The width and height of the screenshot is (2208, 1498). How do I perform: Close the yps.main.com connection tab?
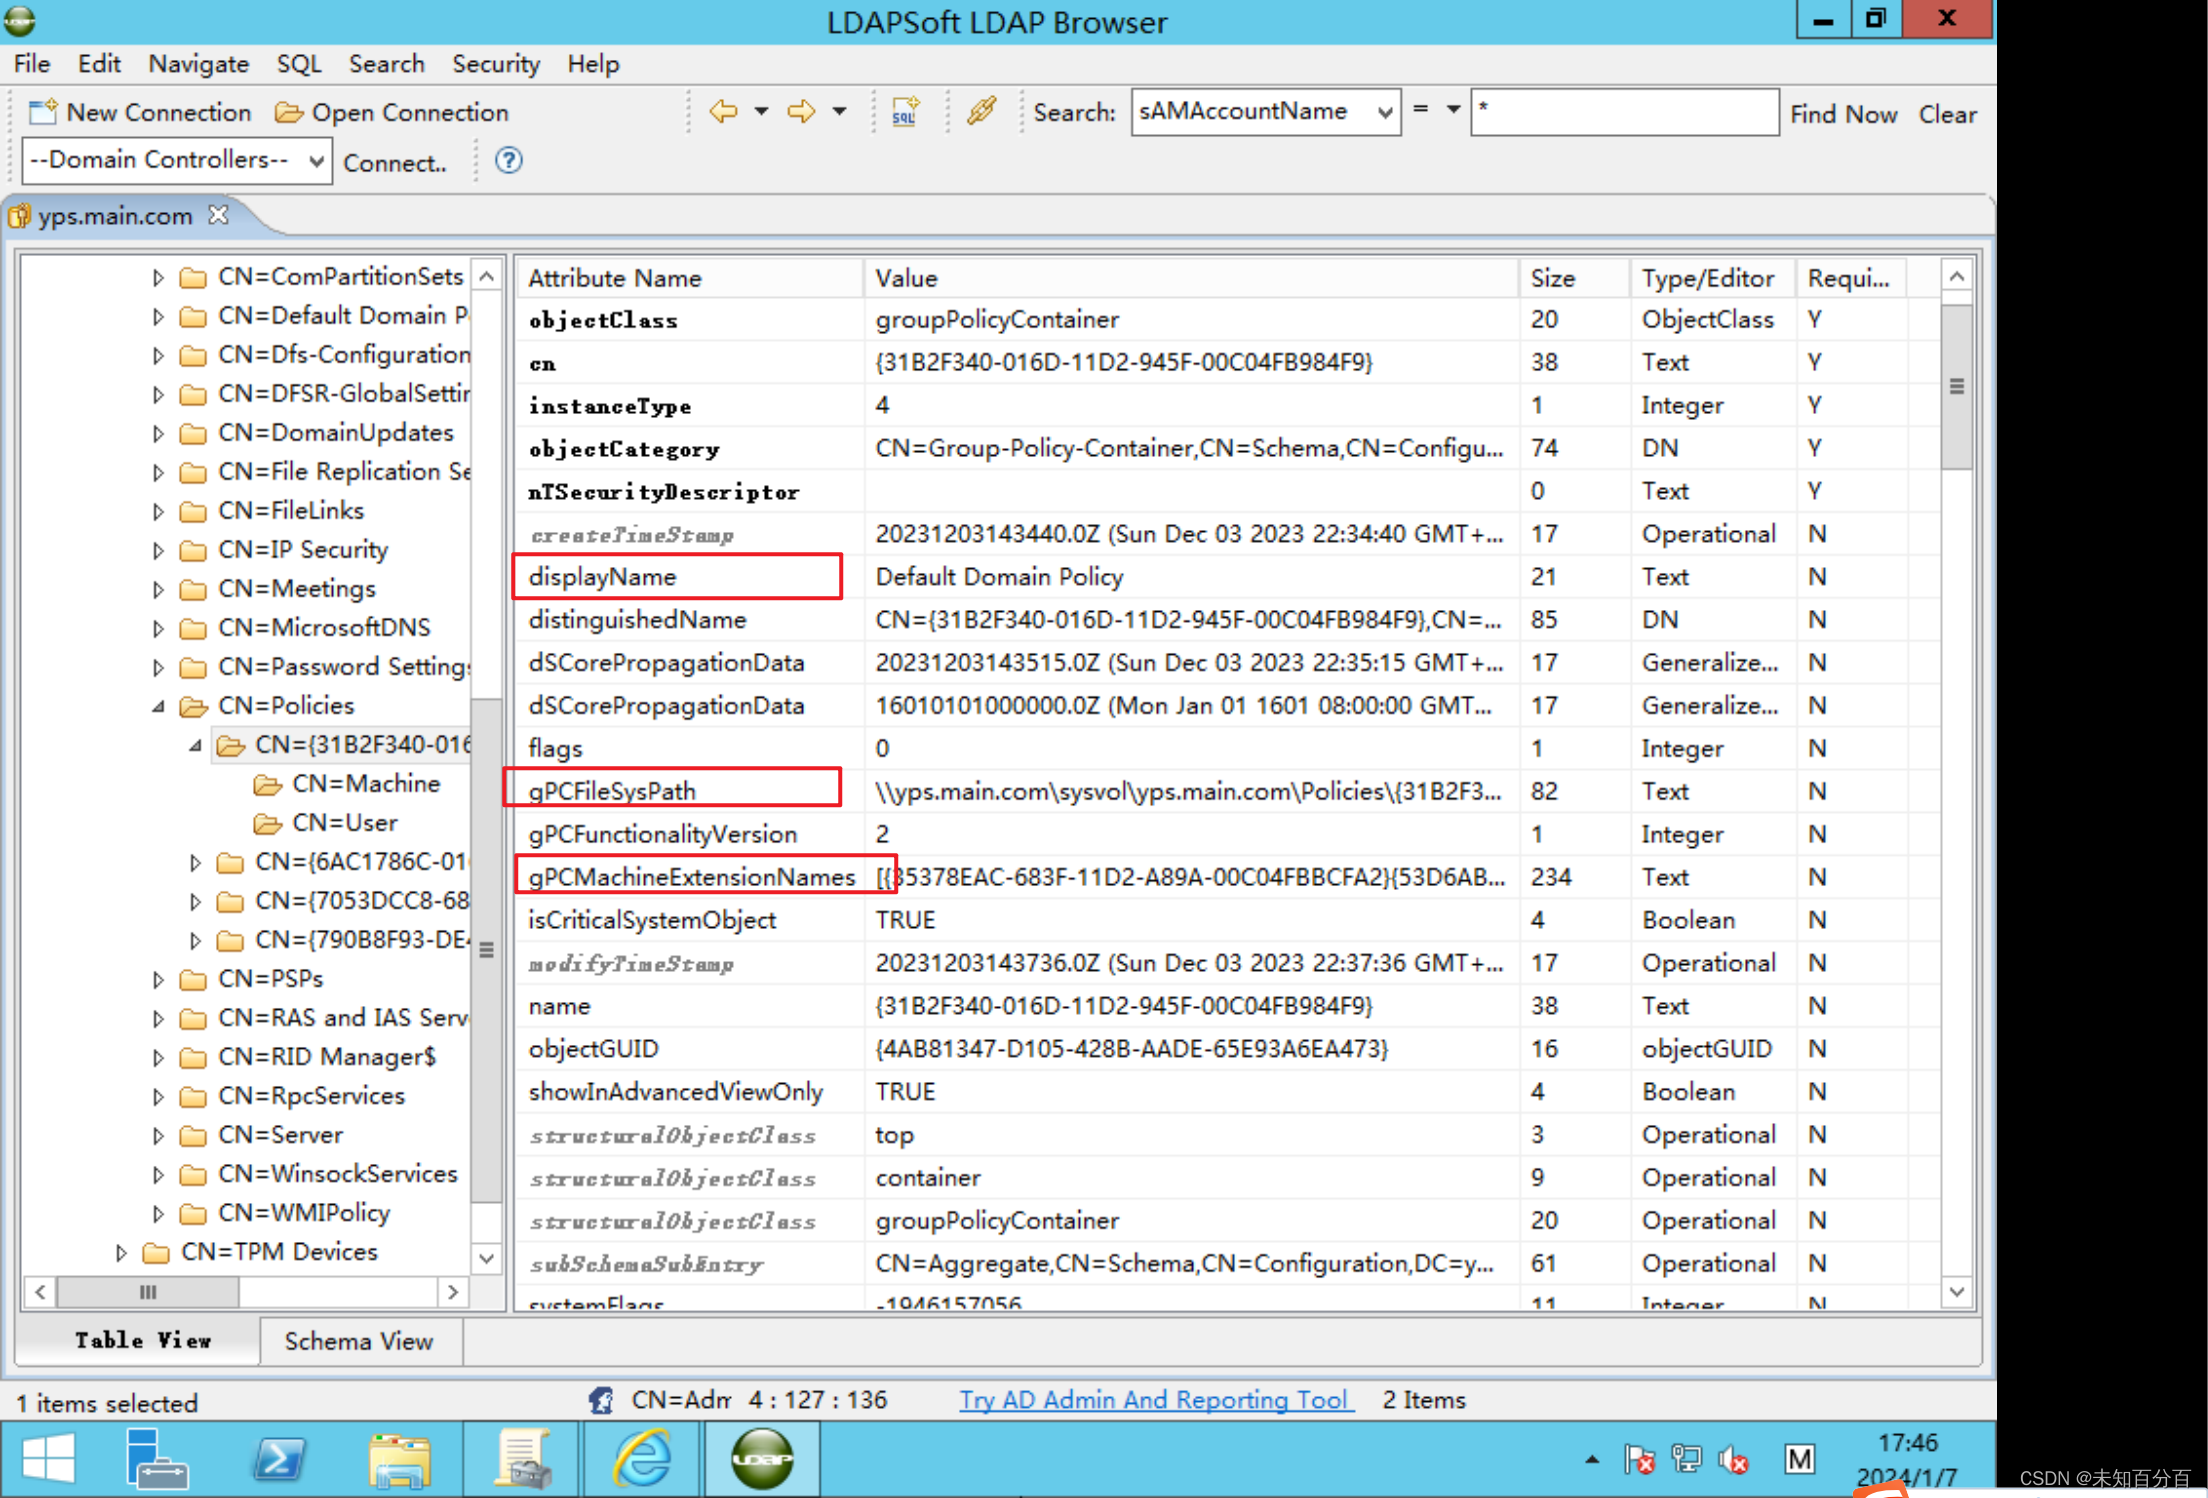[x=219, y=215]
